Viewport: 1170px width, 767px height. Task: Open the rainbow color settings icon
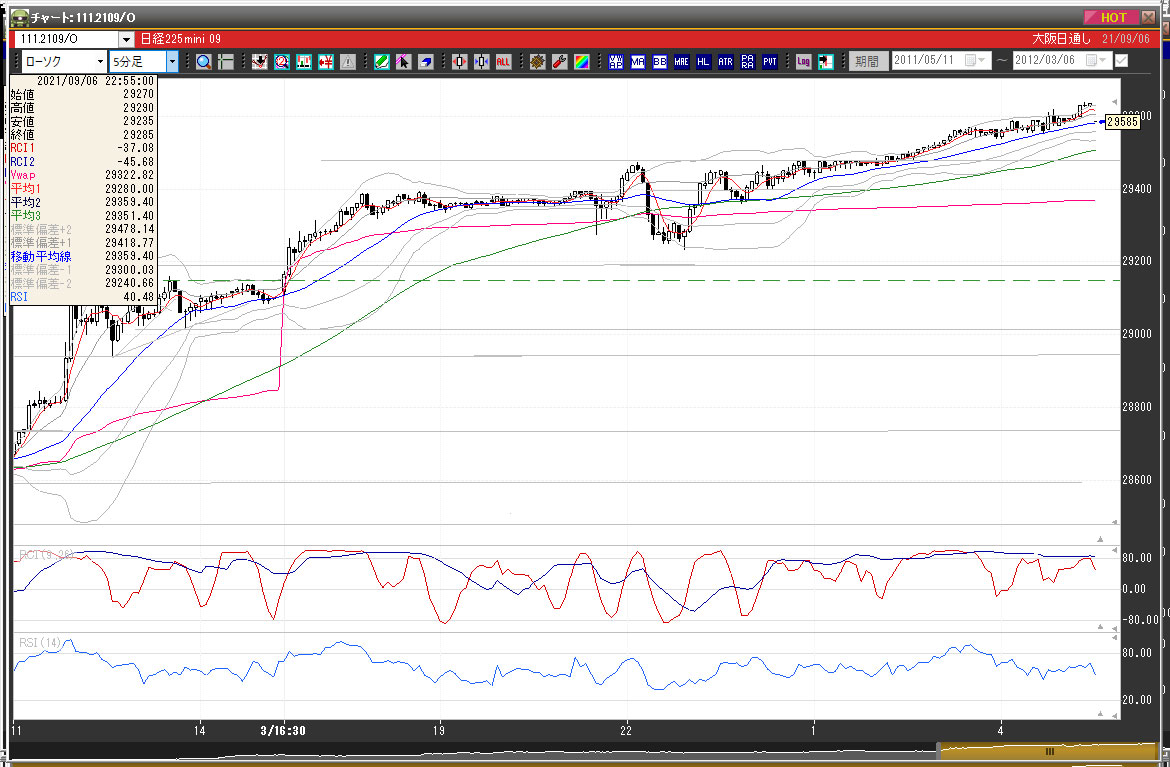(x=581, y=62)
